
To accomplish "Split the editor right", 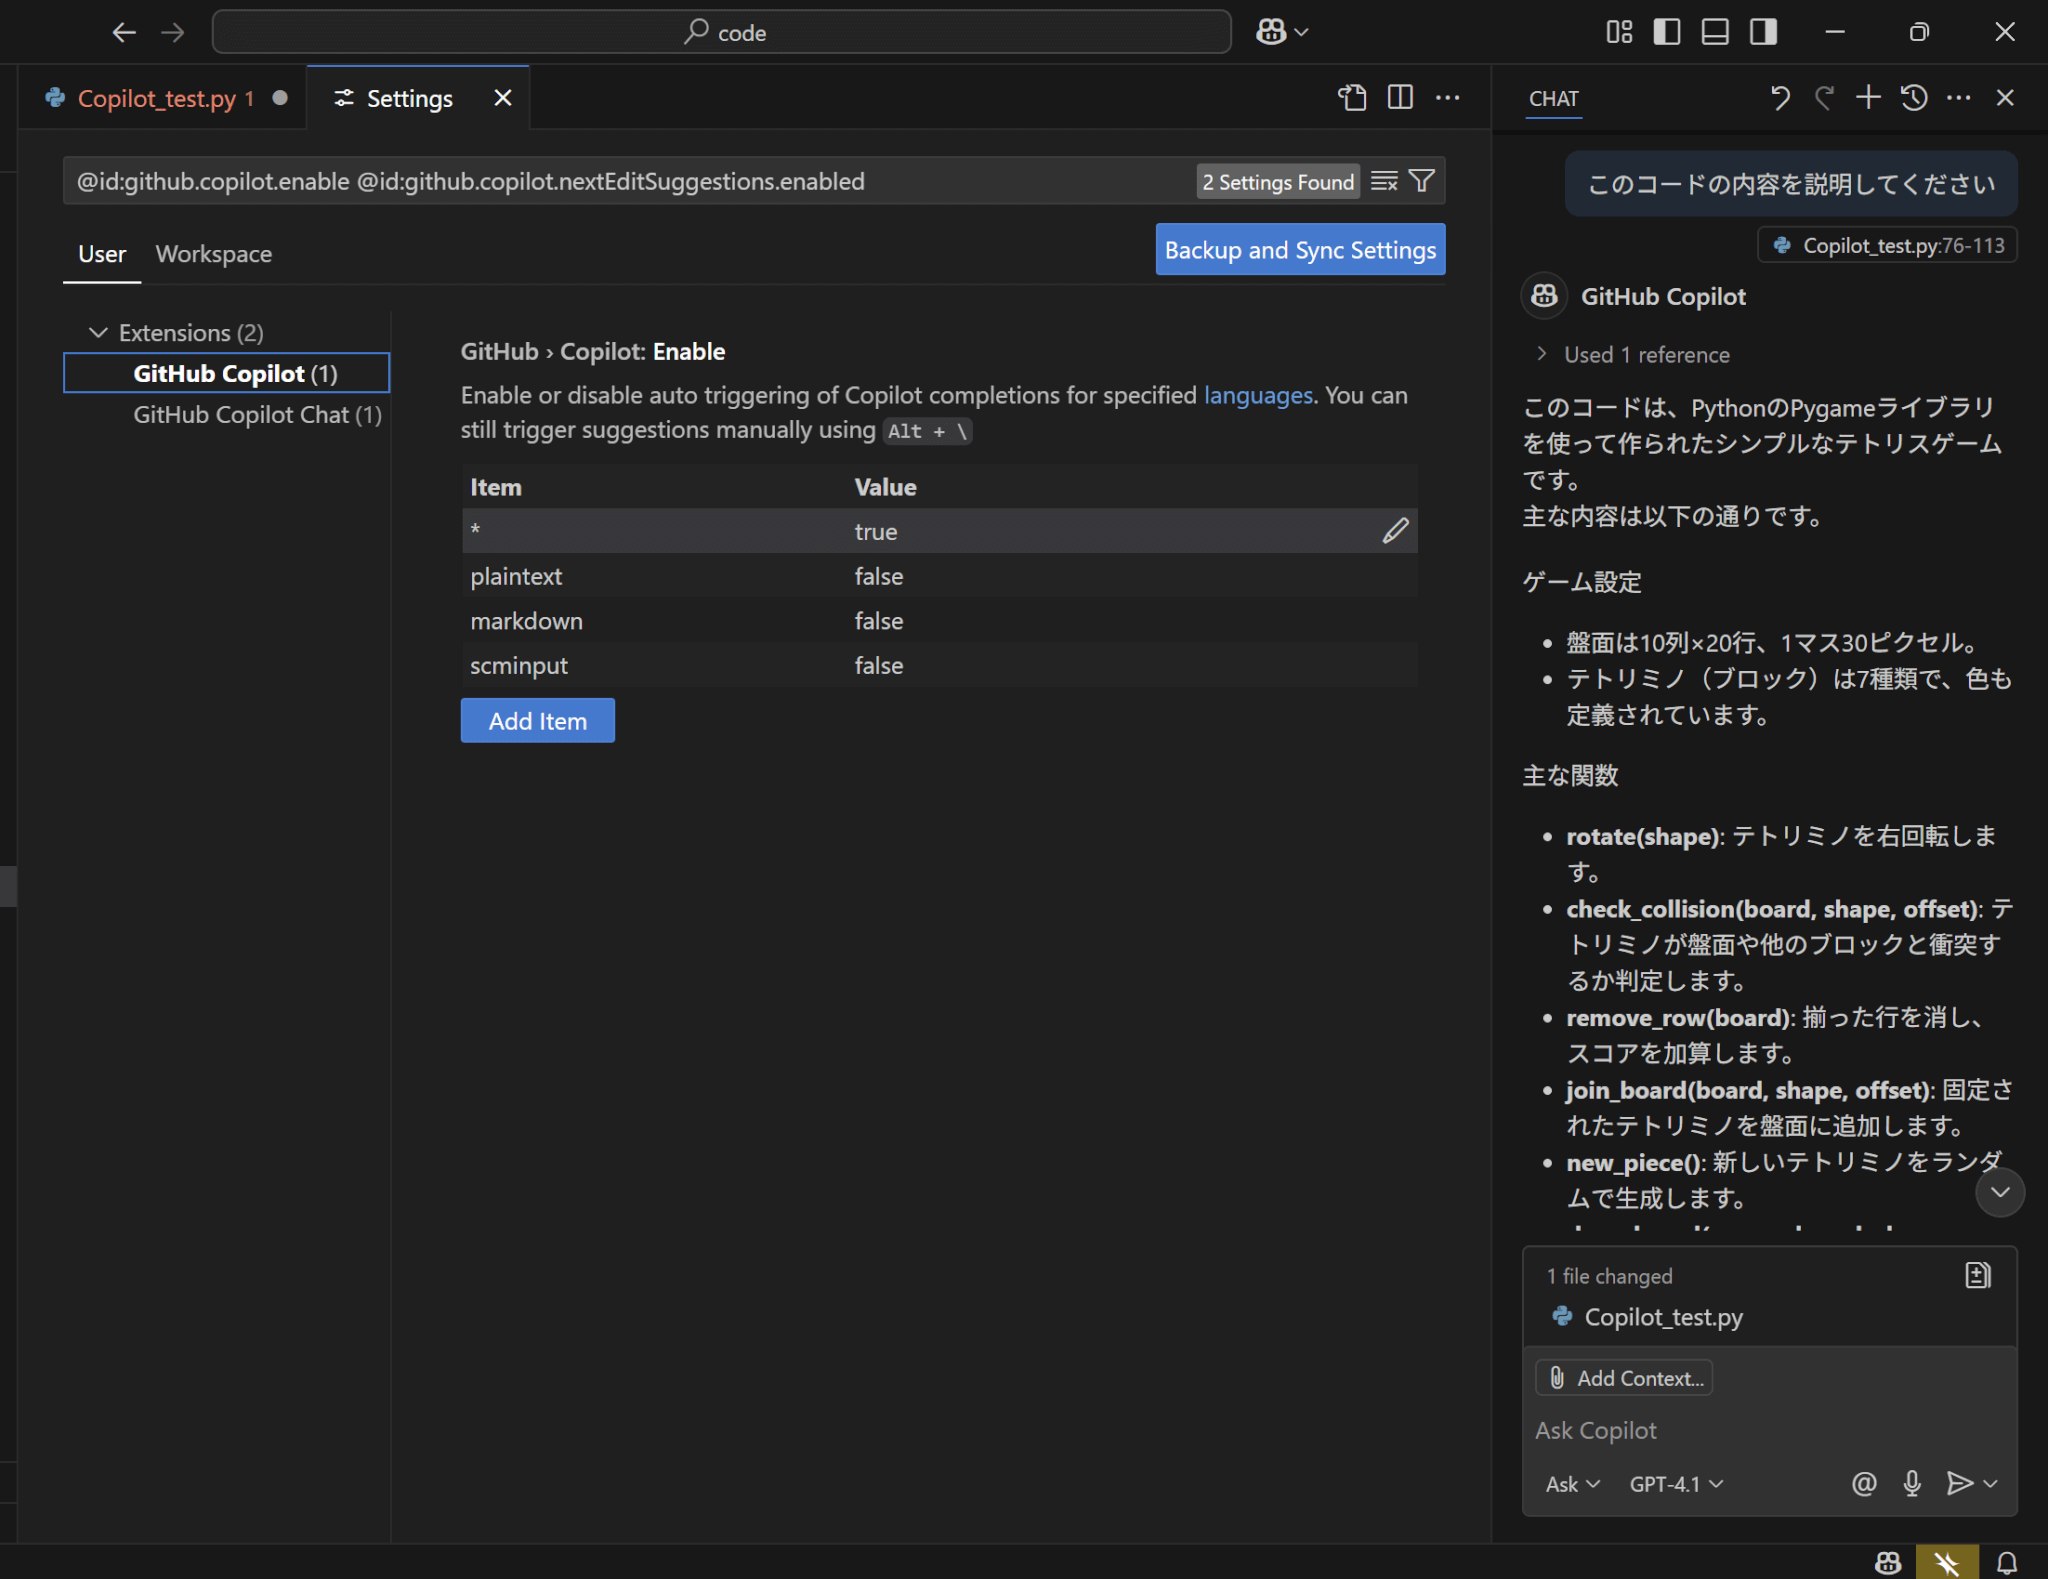I will pyautogui.click(x=1400, y=97).
